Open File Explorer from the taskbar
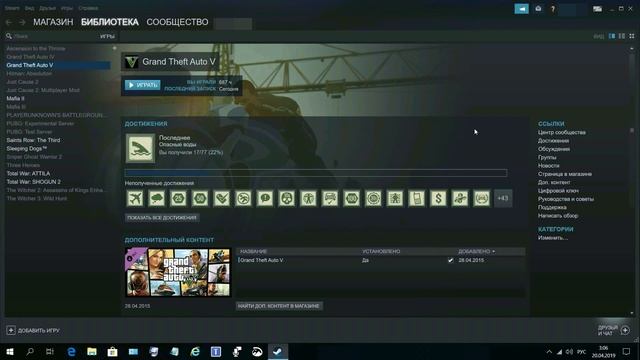 (92, 352)
